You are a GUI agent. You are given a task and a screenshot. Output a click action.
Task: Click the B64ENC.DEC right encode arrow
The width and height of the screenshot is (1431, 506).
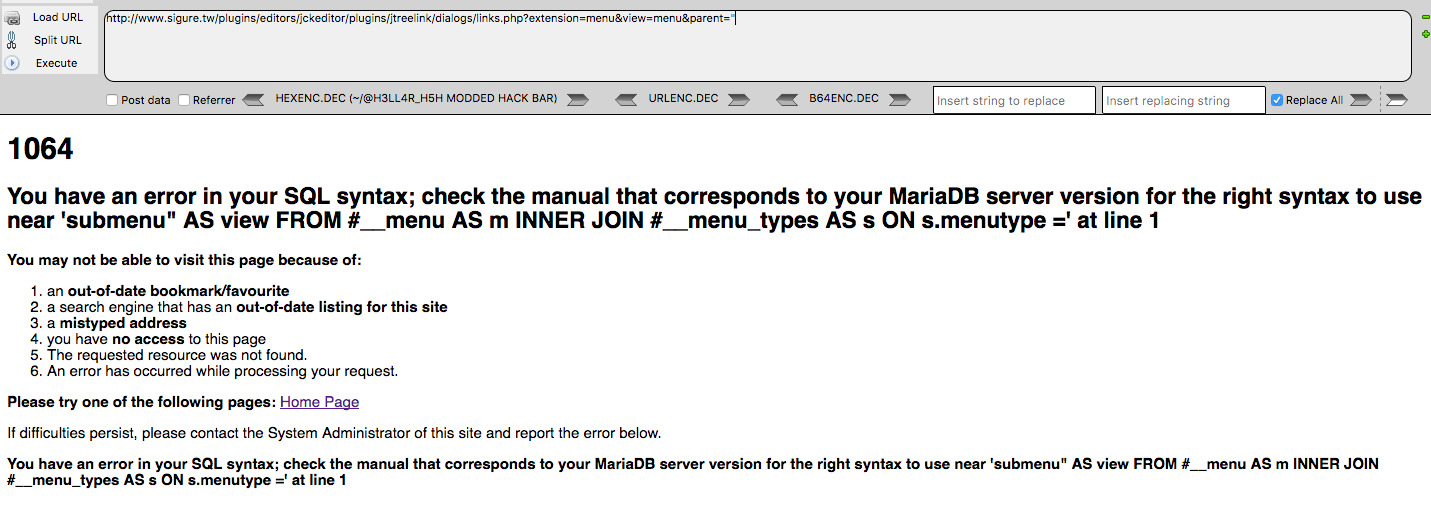pos(900,99)
